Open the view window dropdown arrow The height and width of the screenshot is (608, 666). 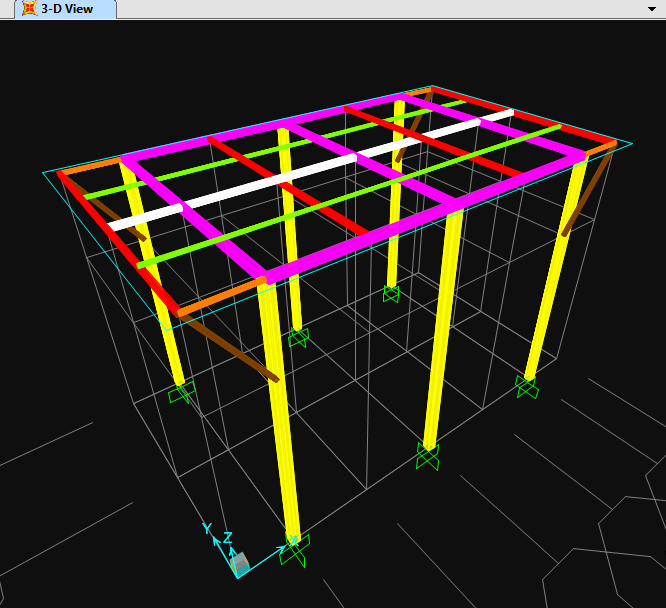click(652, 9)
